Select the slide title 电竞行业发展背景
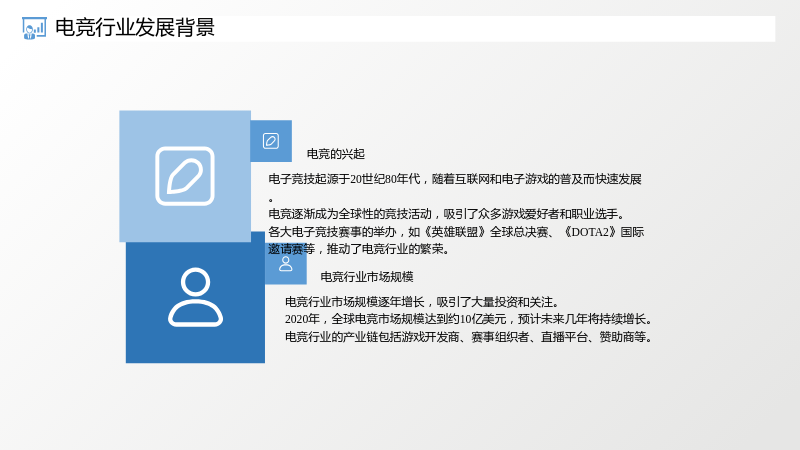Screen dimensions: 800x450 click(135, 28)
